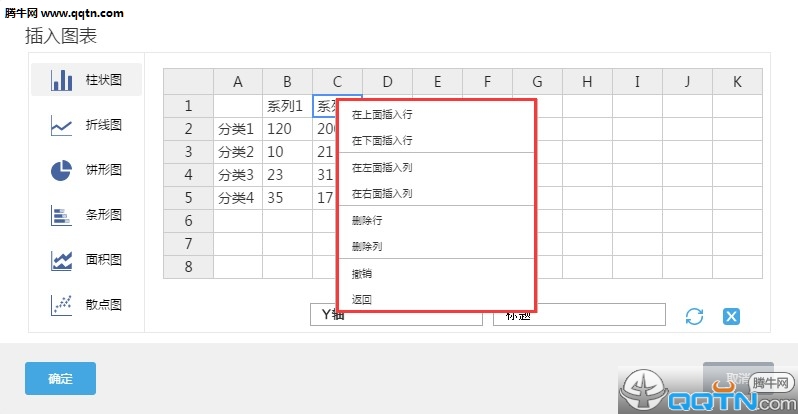Screen dimensions: 798x414
Task: Click the blue refresh arrows icon
Action: (x=694, y=316)
